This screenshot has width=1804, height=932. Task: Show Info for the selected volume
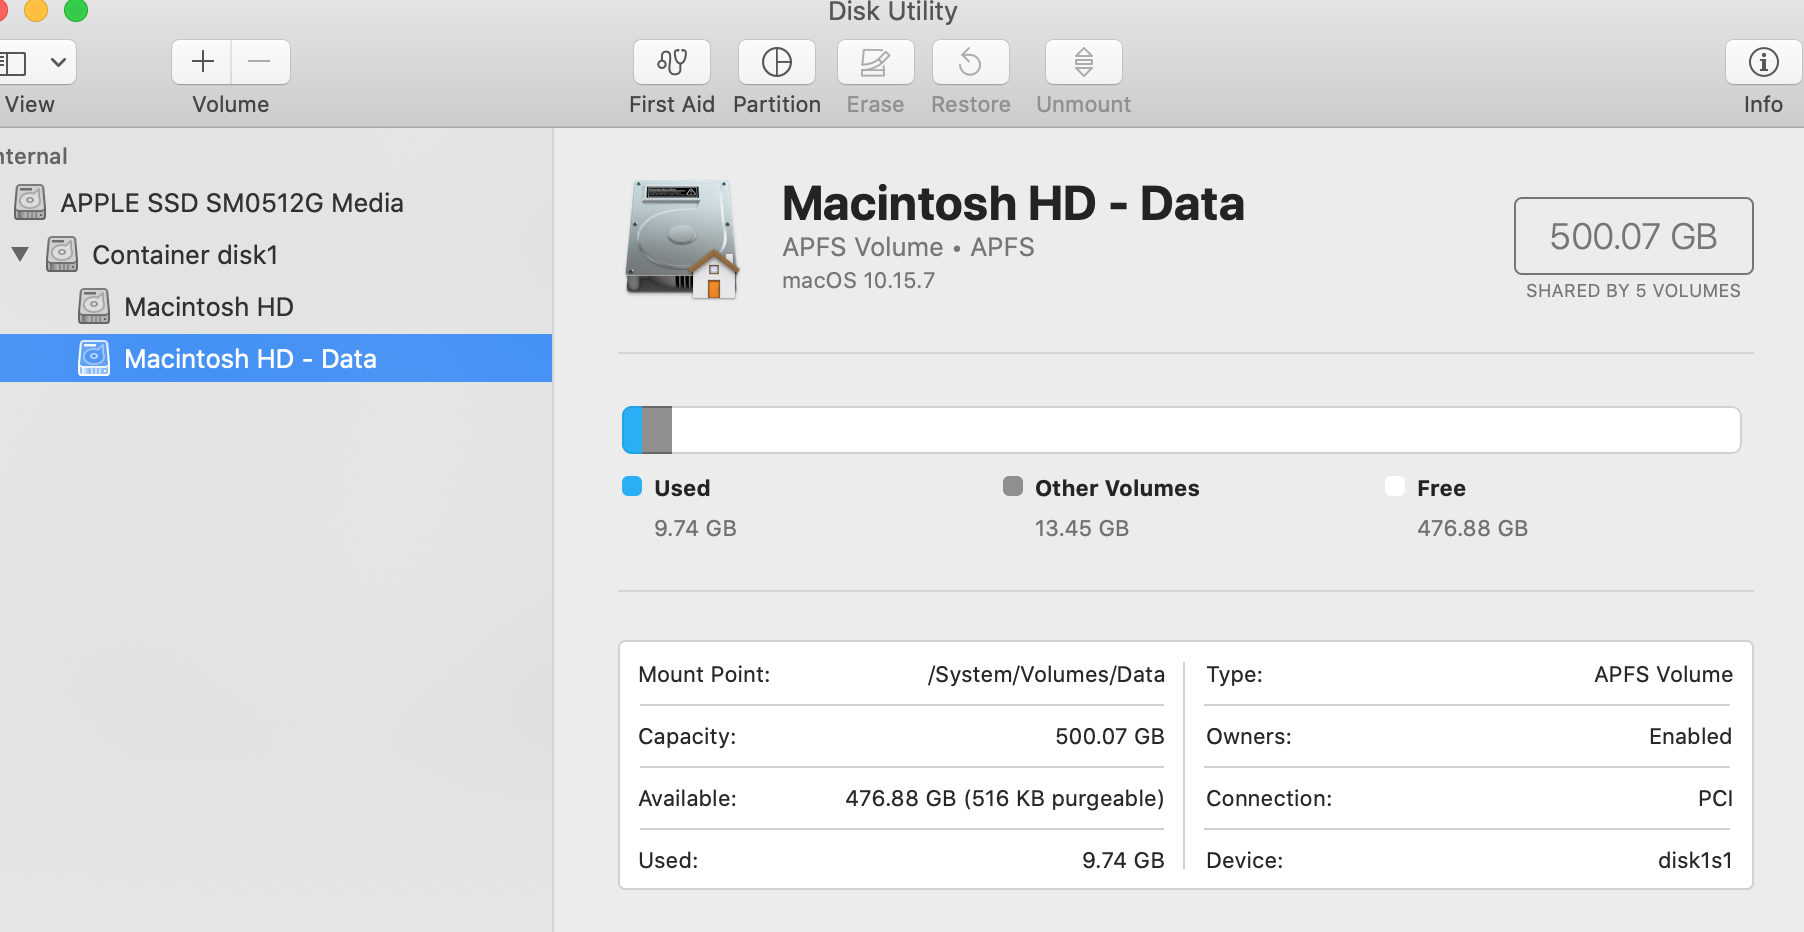tap(1764, 62)
